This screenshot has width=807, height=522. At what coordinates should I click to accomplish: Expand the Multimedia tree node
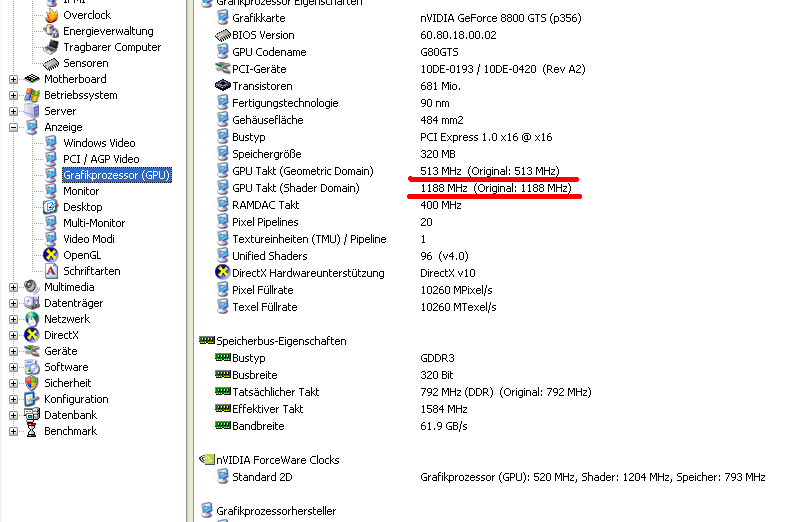point(13,287)
